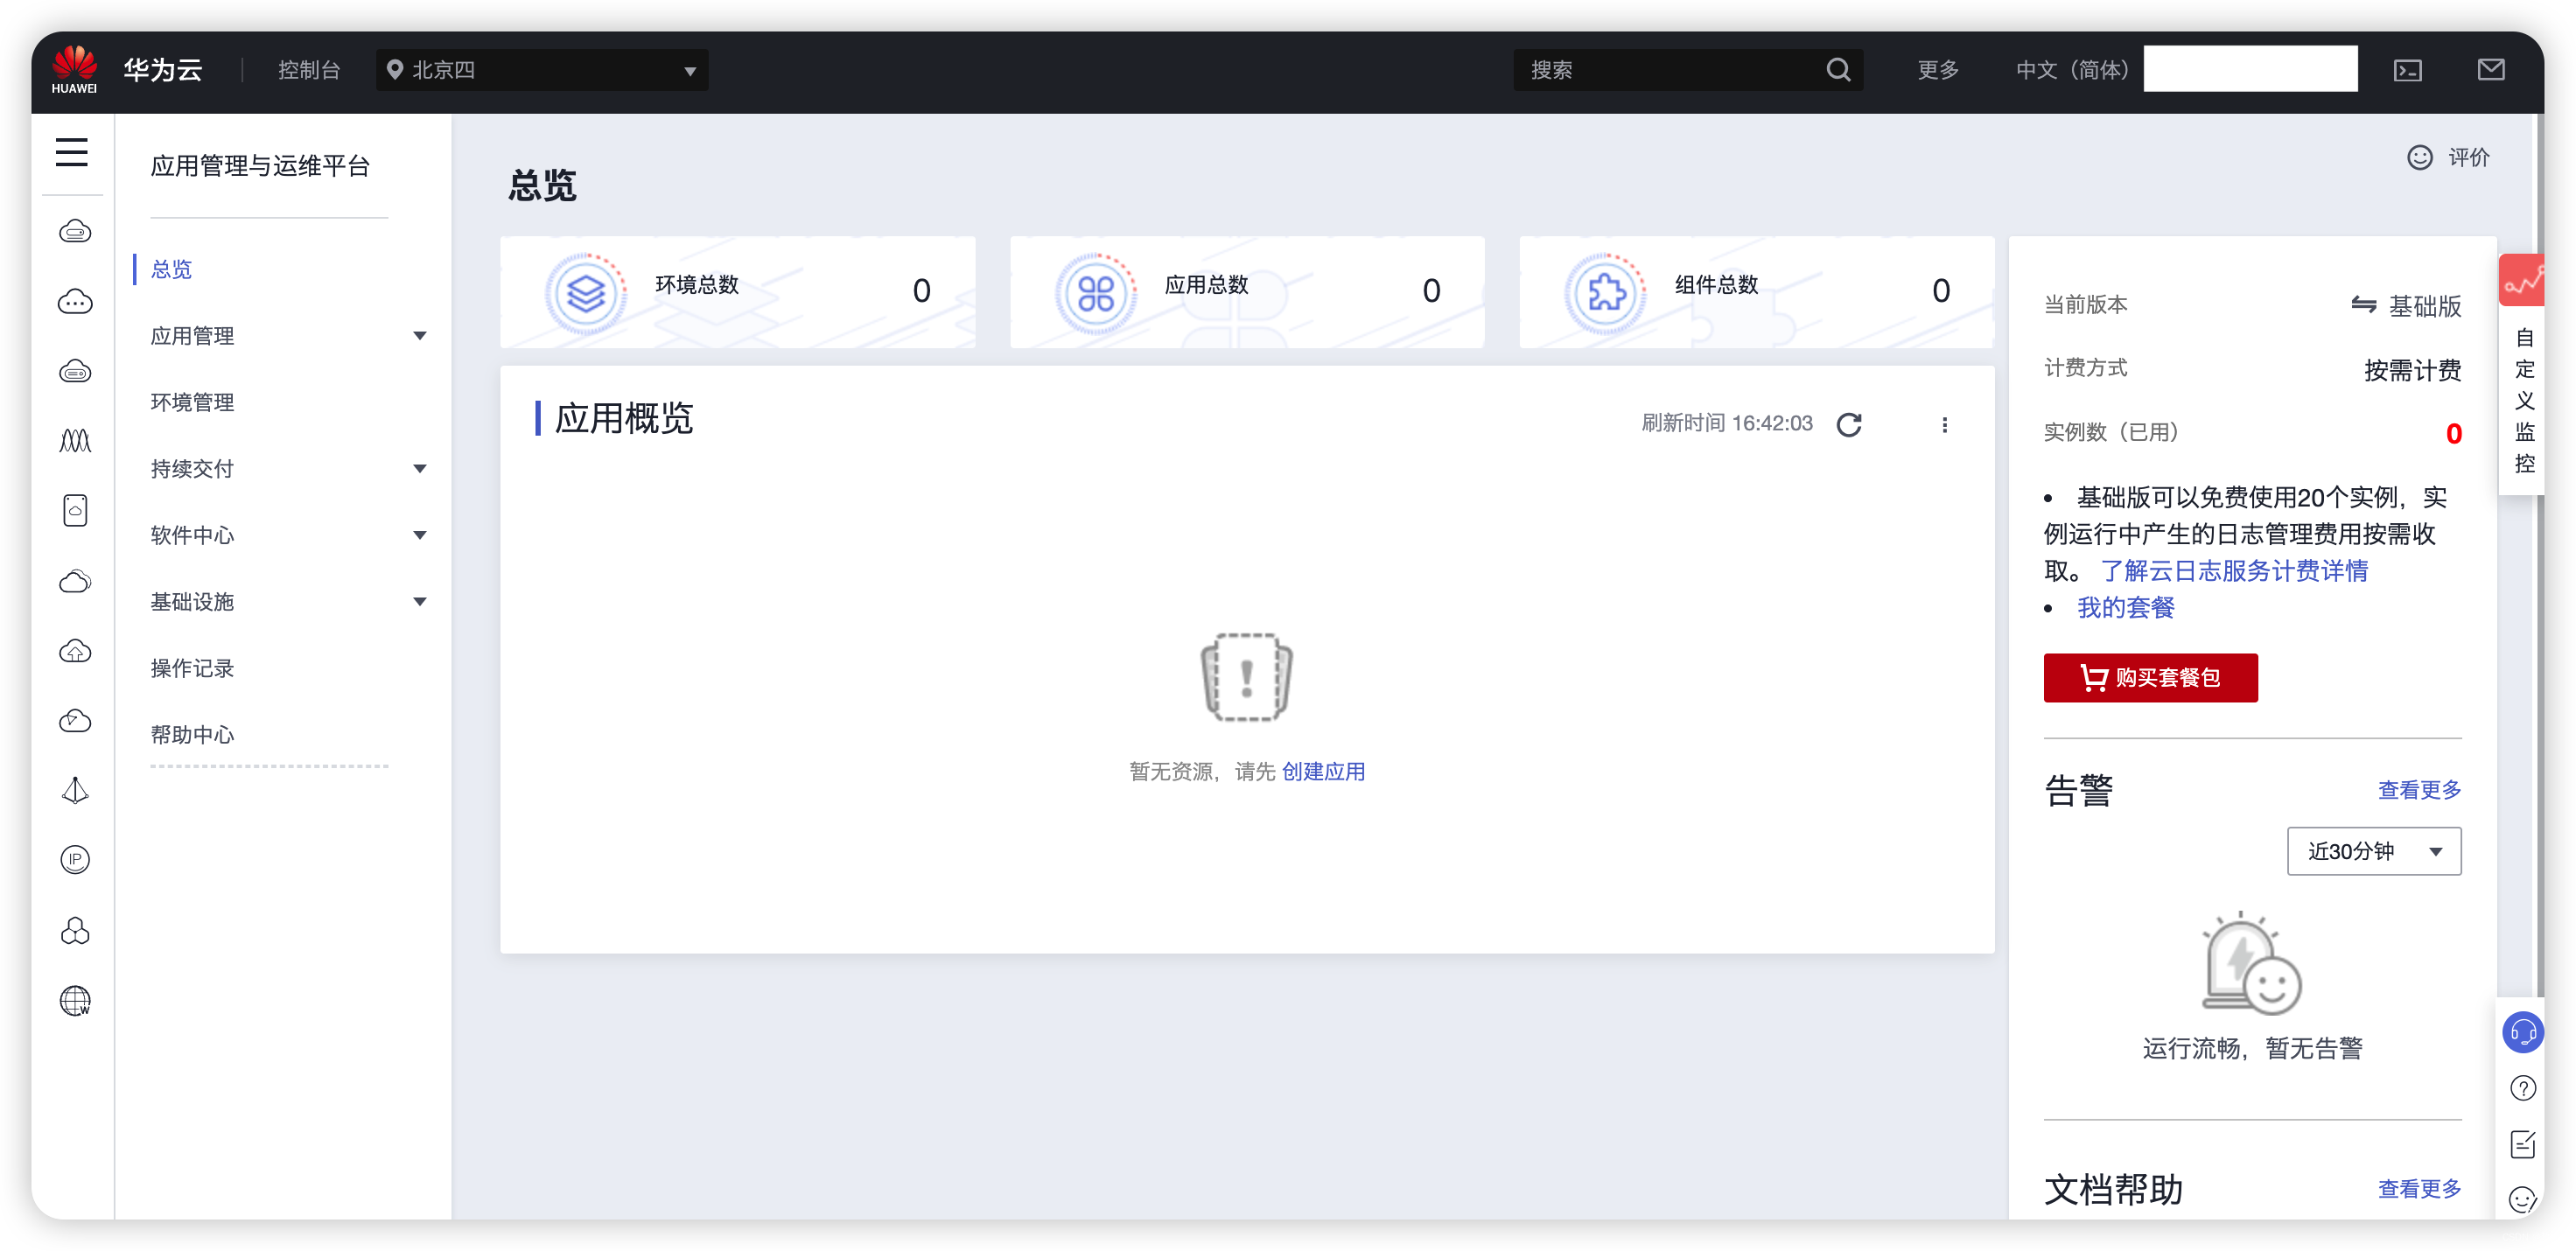
Task: Click the search magnifier icon
Action: point(1838,70)
